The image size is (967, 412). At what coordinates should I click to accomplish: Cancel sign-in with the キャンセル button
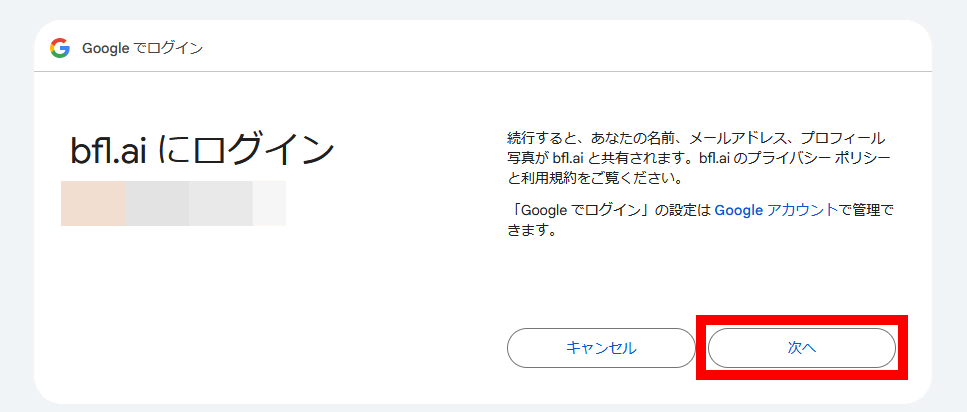(601, 348)
